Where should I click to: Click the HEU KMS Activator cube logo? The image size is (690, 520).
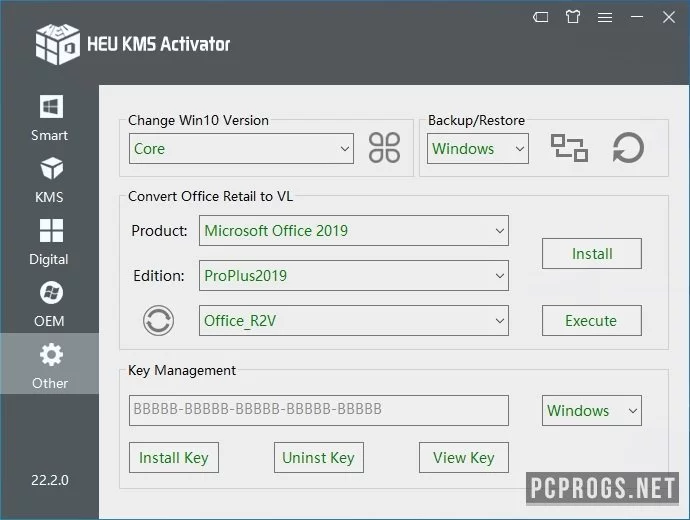58,44
